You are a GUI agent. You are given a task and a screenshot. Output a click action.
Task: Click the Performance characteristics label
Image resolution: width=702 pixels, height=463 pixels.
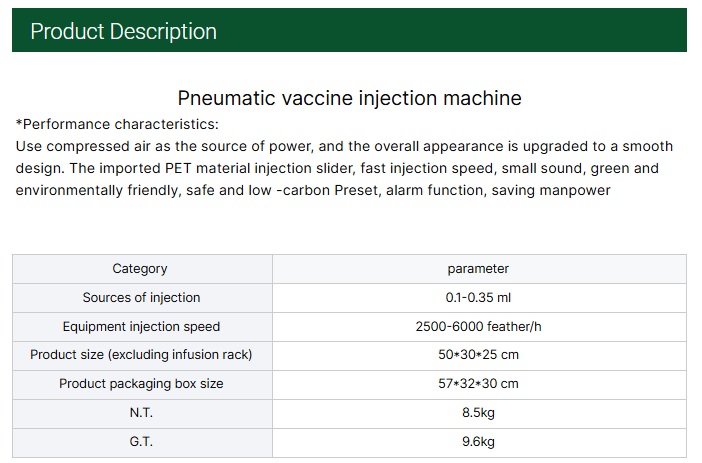pos(117,125)
